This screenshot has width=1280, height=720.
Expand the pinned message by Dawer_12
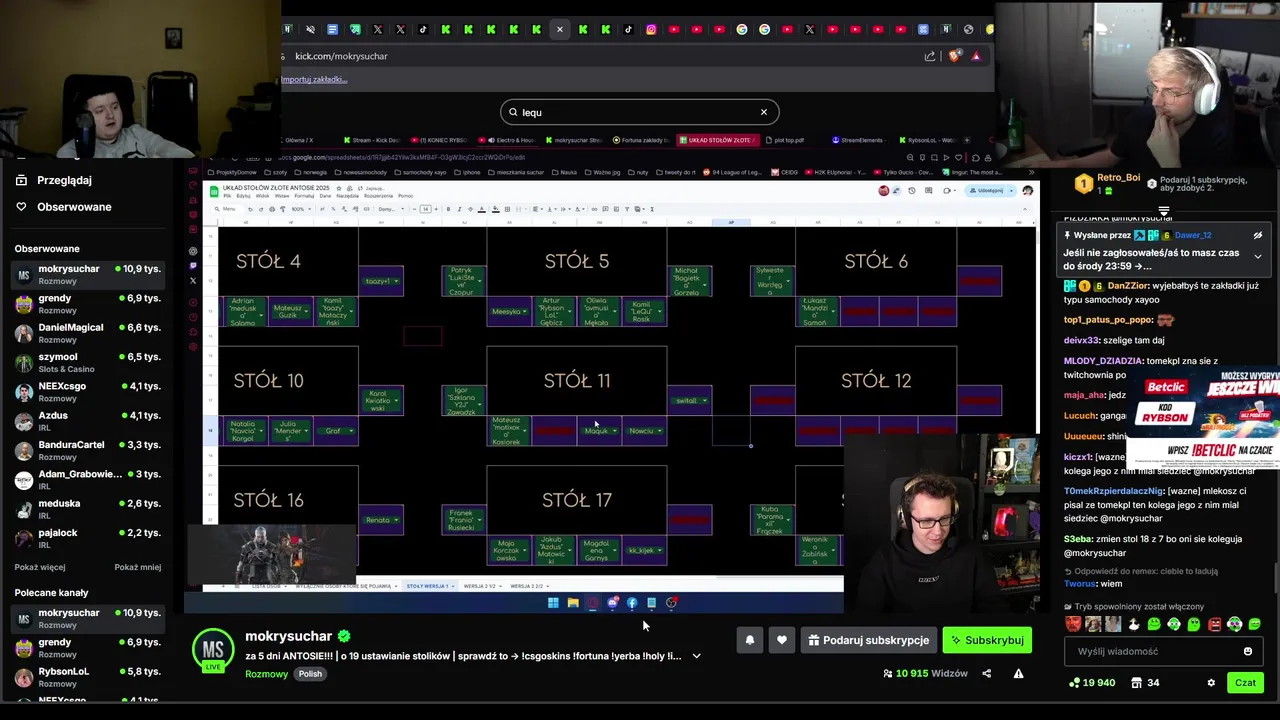coord(1258,256)
